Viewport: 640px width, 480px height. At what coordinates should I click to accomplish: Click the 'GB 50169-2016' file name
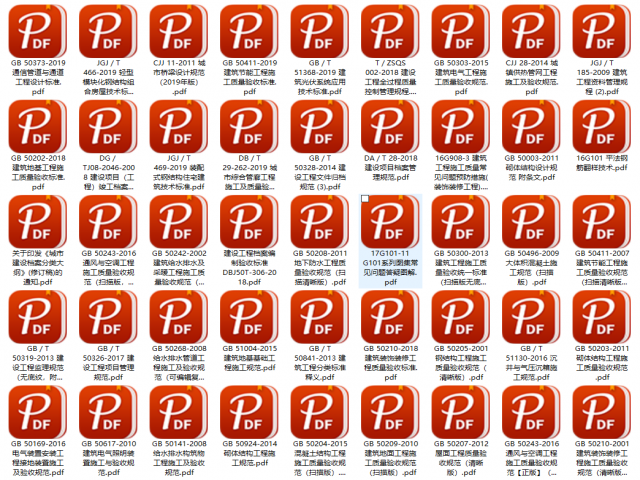(38, 458)
